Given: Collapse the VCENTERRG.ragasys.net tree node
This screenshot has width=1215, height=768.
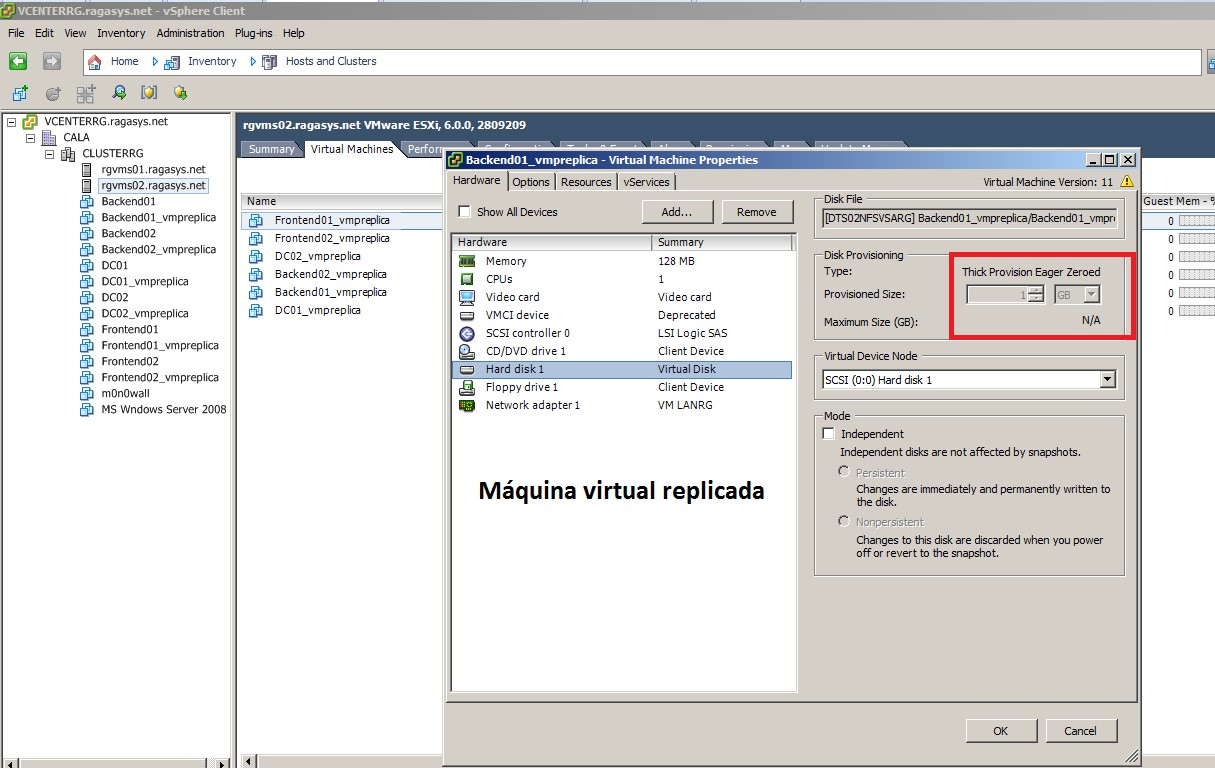Looking at the screenshot, I should 11,122.
